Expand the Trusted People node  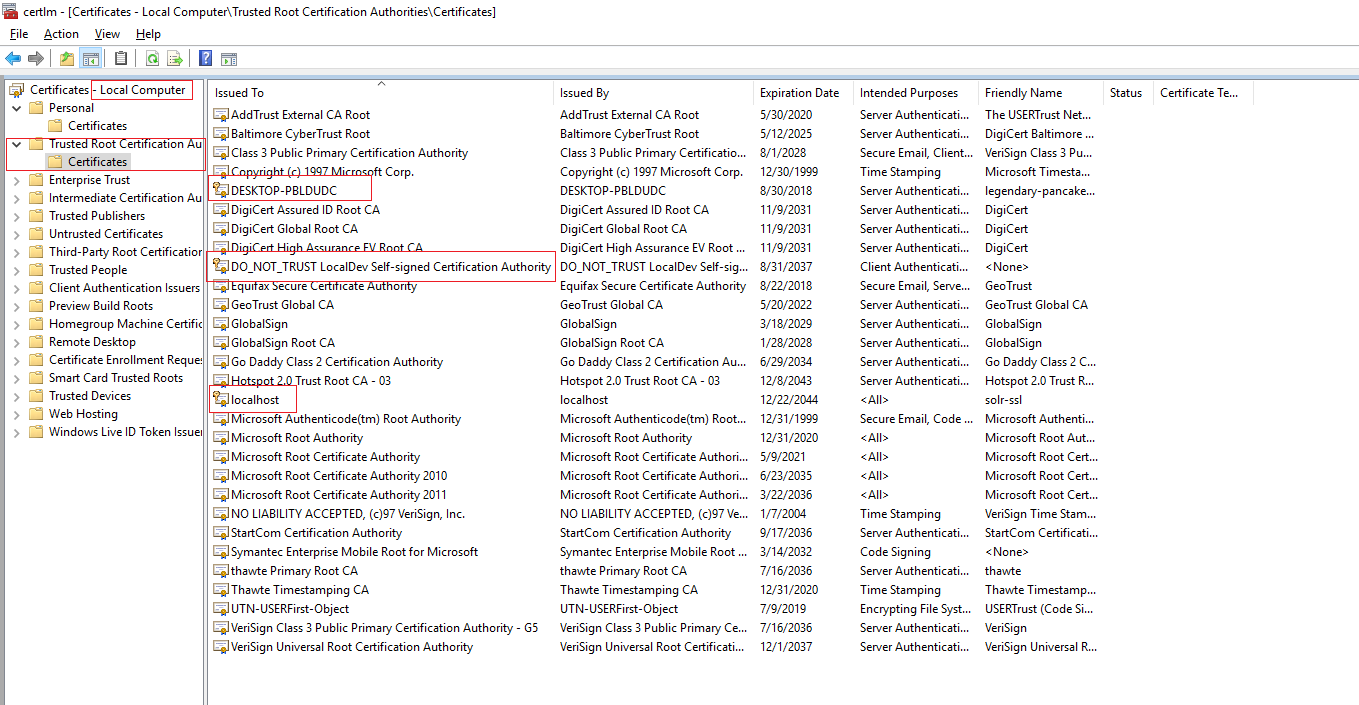pyautogui.click(x=16, y=269)
